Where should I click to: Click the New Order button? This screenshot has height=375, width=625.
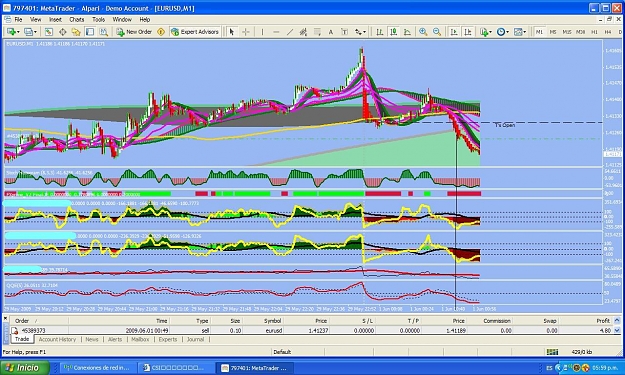(x=134, y=32)
